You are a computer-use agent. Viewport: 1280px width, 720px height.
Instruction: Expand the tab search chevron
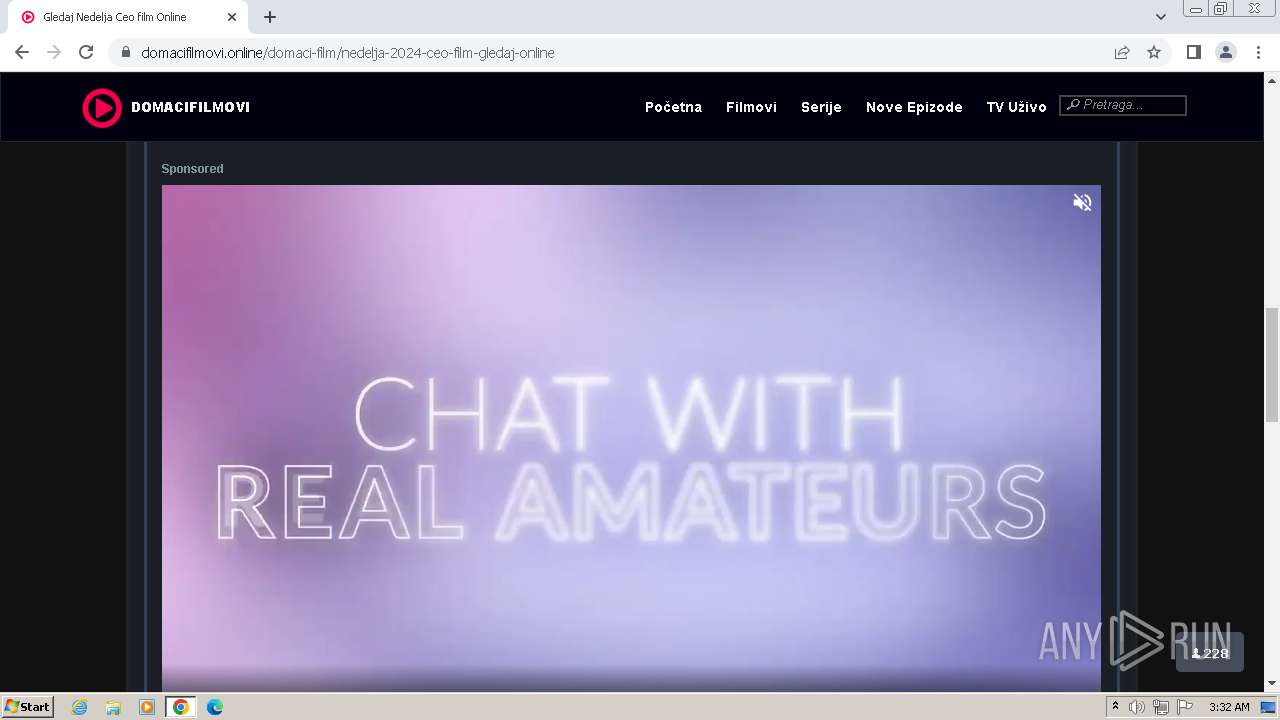click(1161, 17)
